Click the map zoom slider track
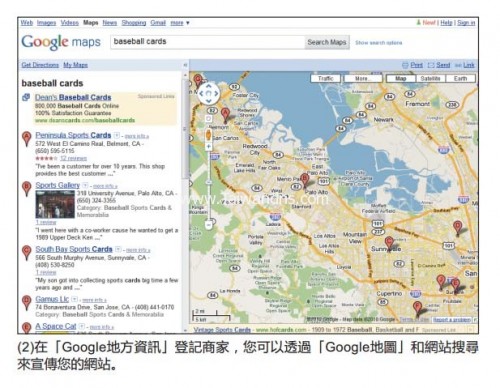 (209, 185)
